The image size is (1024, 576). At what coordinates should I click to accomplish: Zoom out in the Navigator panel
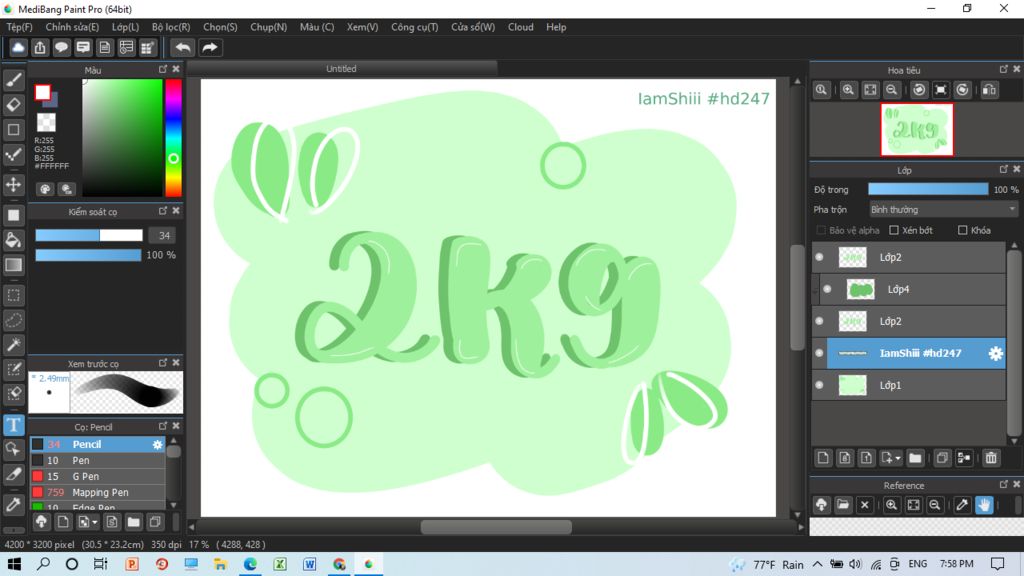point(891,90)
